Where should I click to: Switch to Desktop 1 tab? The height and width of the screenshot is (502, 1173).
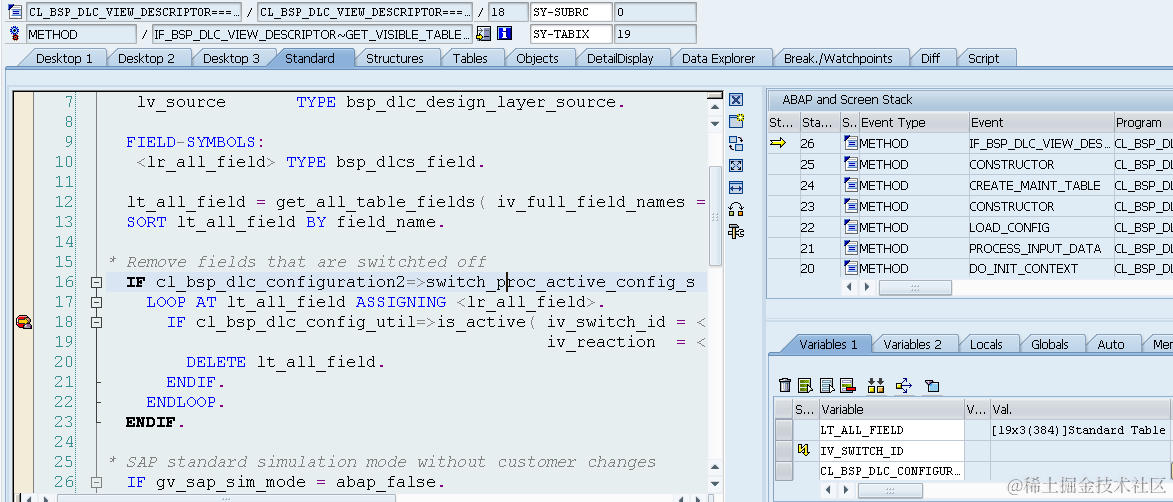(x=64, y=58)
